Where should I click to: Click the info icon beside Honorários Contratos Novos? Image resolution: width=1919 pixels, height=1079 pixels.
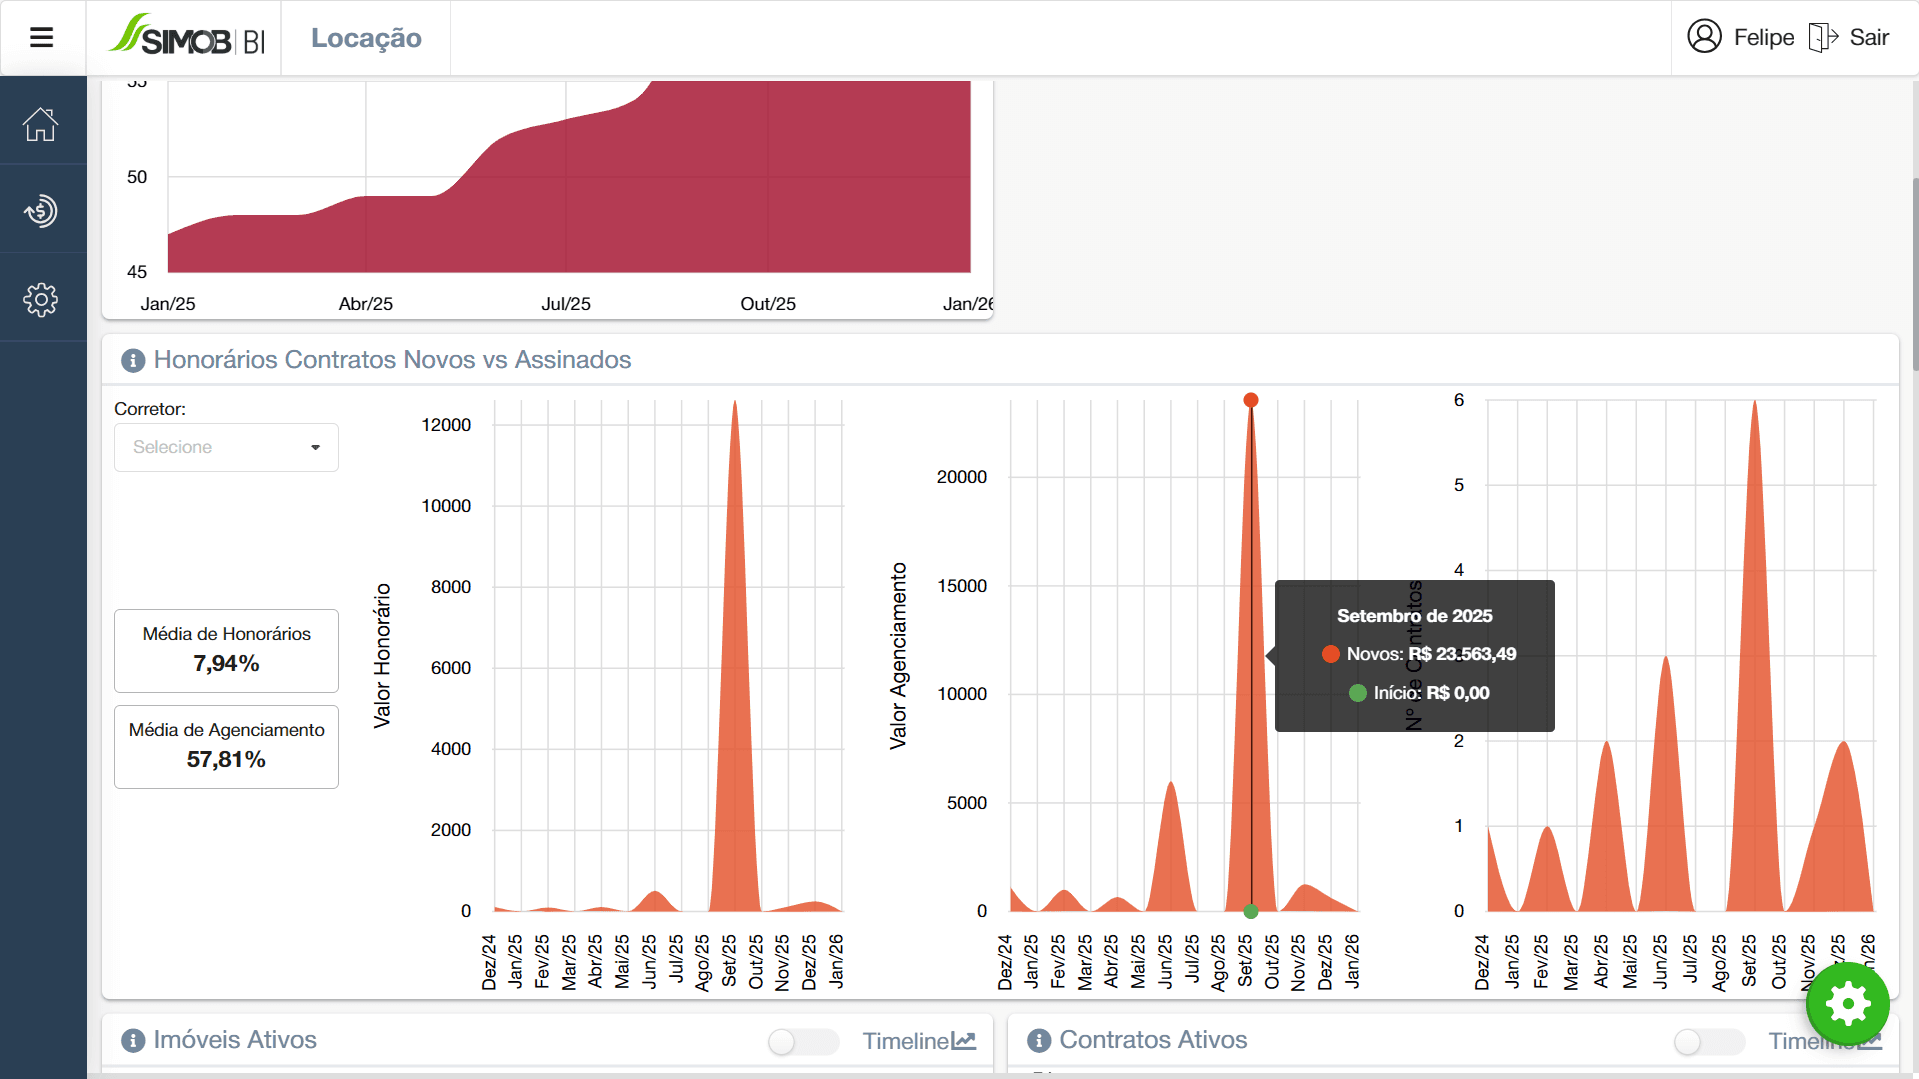click(131, 360)
